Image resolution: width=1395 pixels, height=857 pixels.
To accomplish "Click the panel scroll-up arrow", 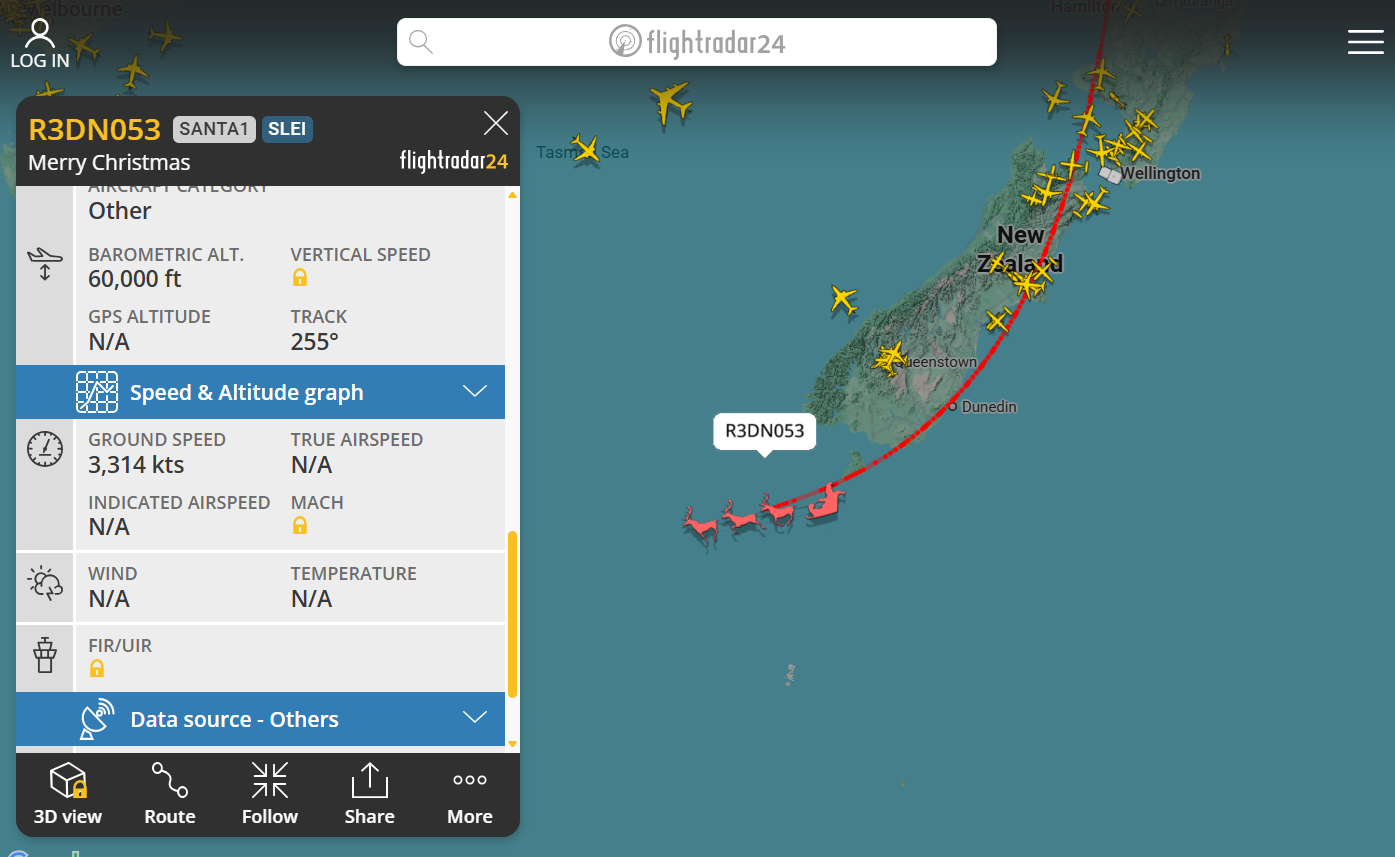I will coord(513,195).
